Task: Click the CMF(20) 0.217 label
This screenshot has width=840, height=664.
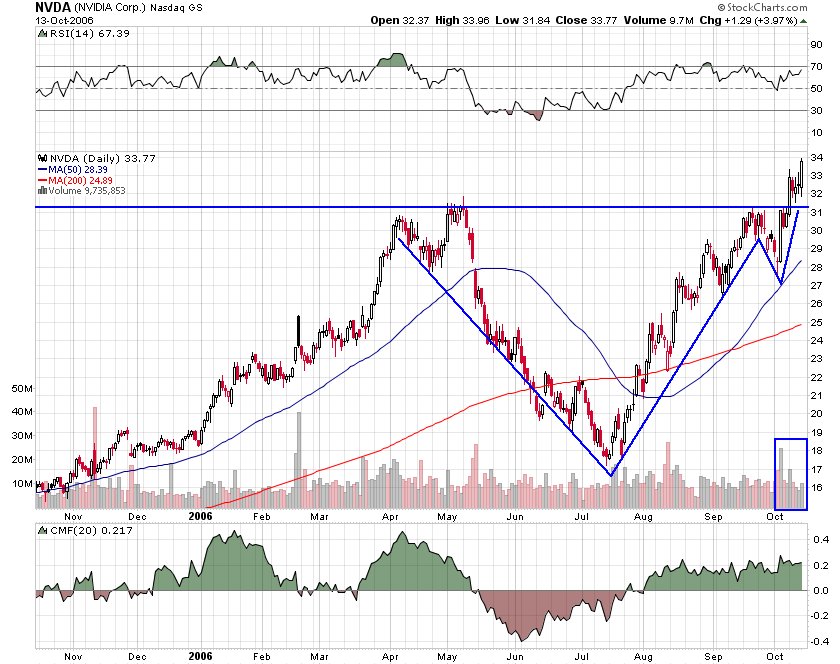Action: [x=91, y=531]
